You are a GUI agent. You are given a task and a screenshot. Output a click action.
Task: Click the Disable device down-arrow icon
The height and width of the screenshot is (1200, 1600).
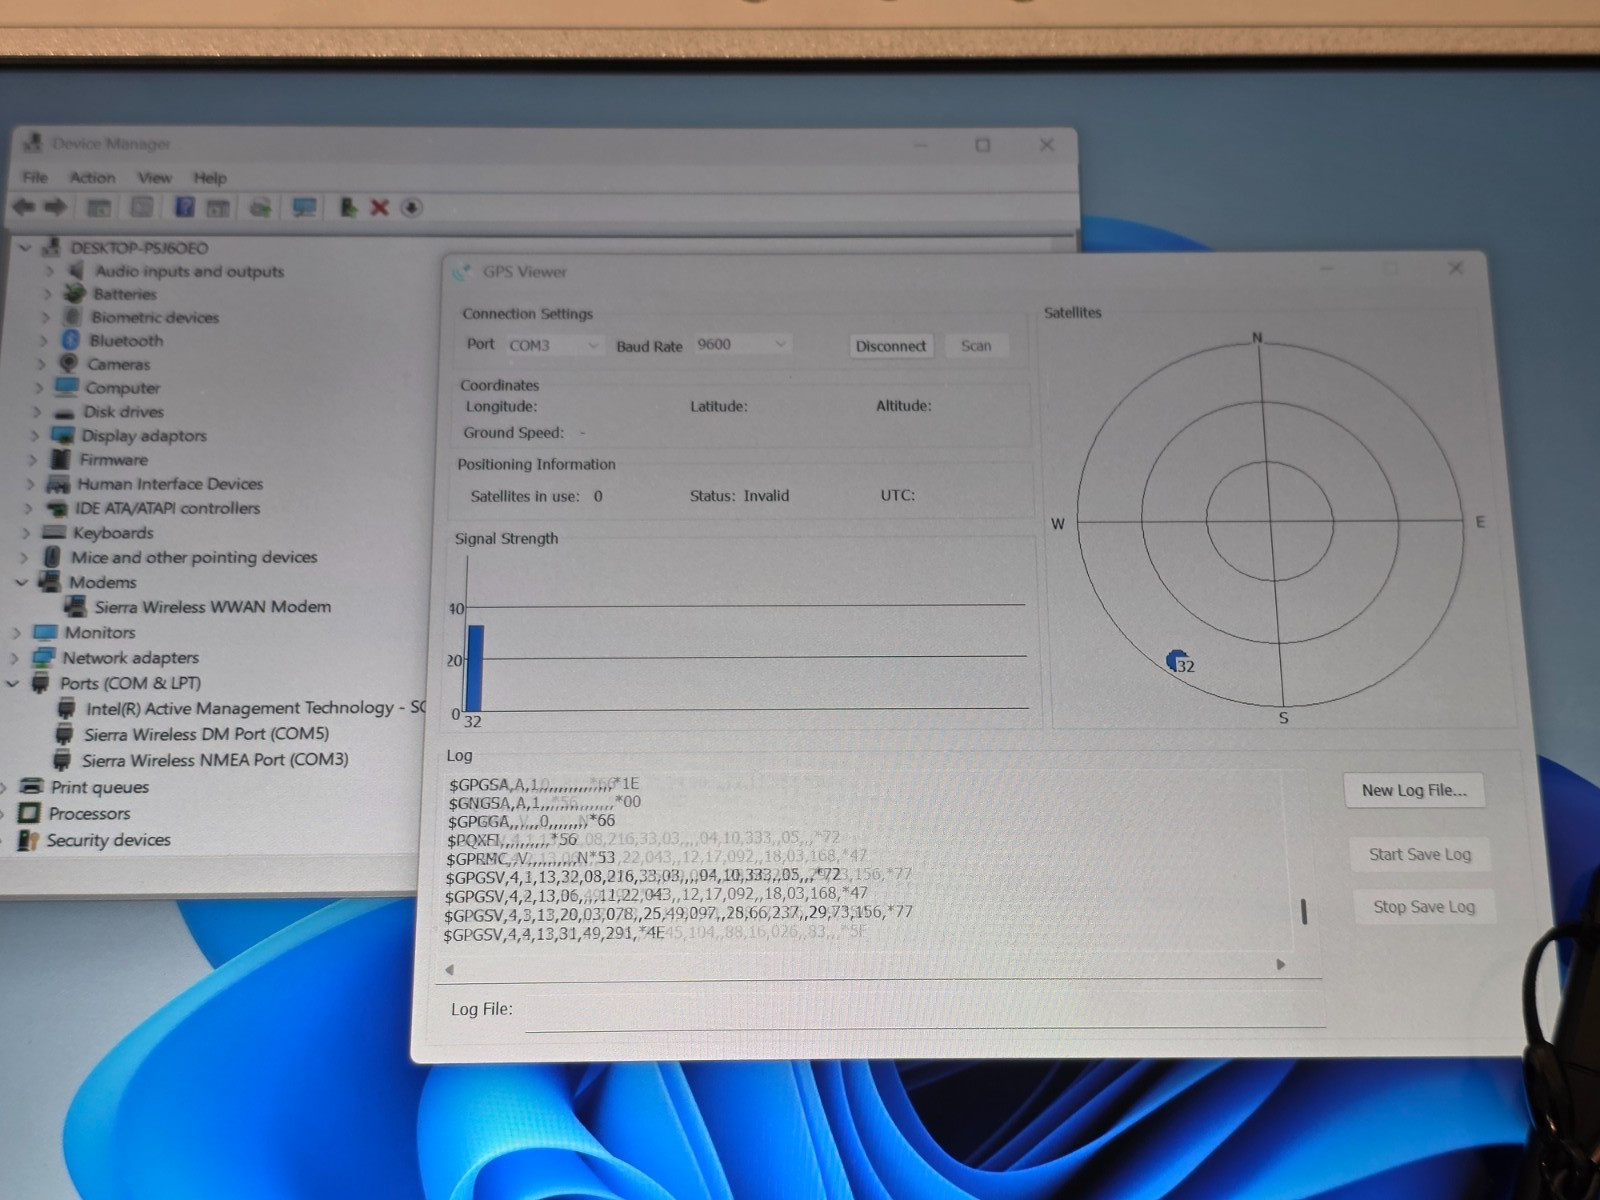pyautogui.click(x=411, y=207)
